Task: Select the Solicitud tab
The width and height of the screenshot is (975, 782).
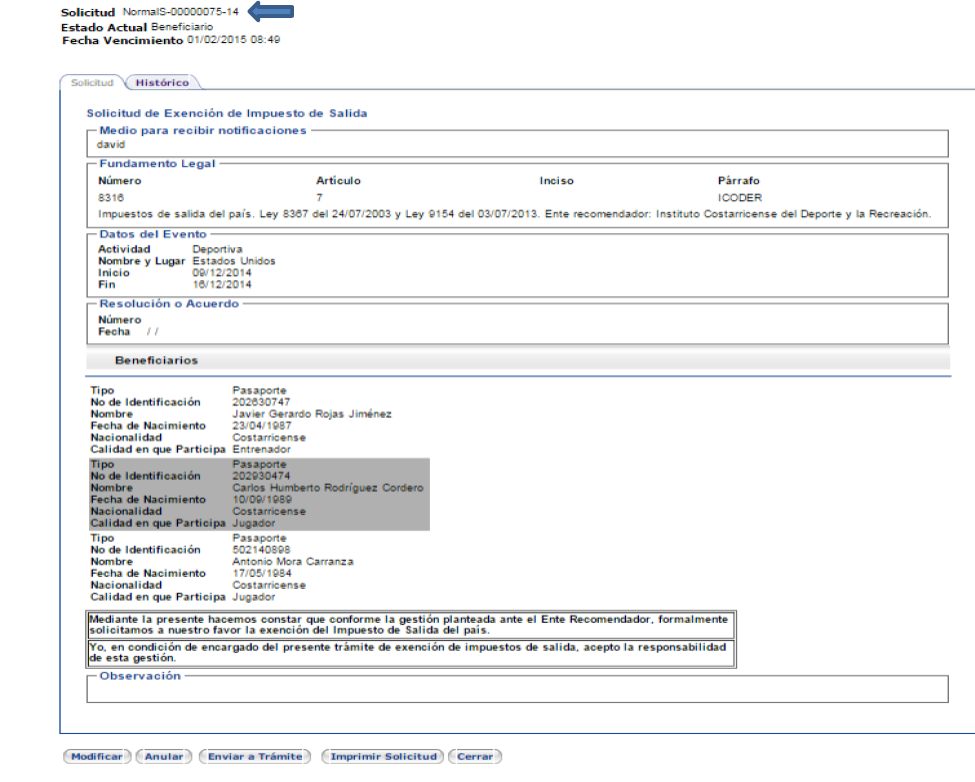Action: click(x=91, y=83)
